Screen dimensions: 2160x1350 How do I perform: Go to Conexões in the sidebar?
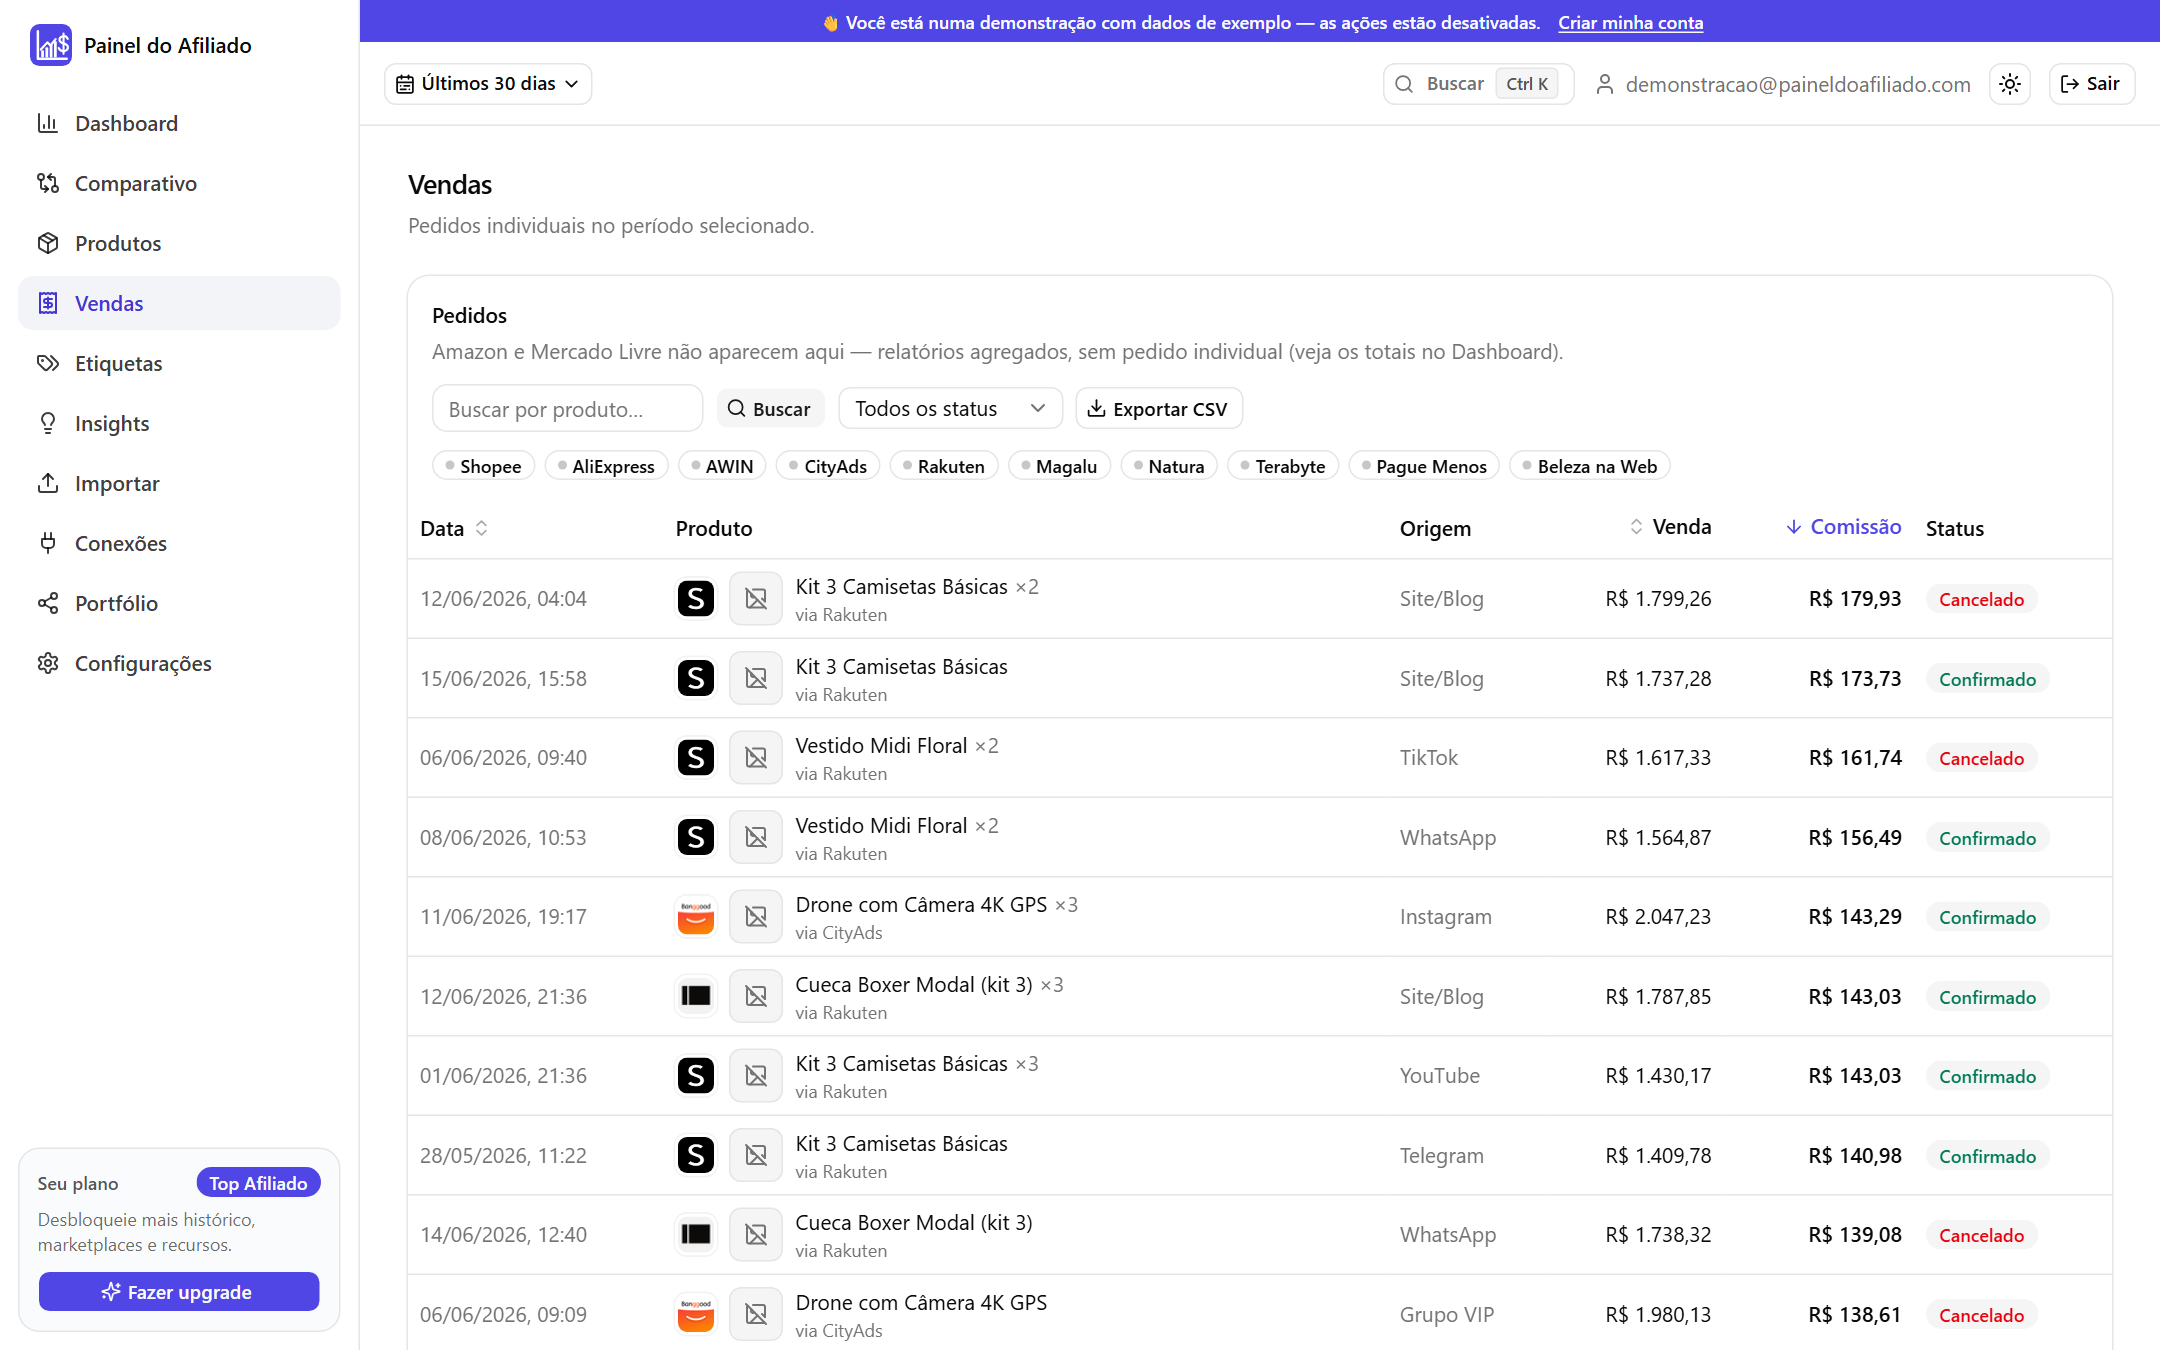[x=179, y=543]
